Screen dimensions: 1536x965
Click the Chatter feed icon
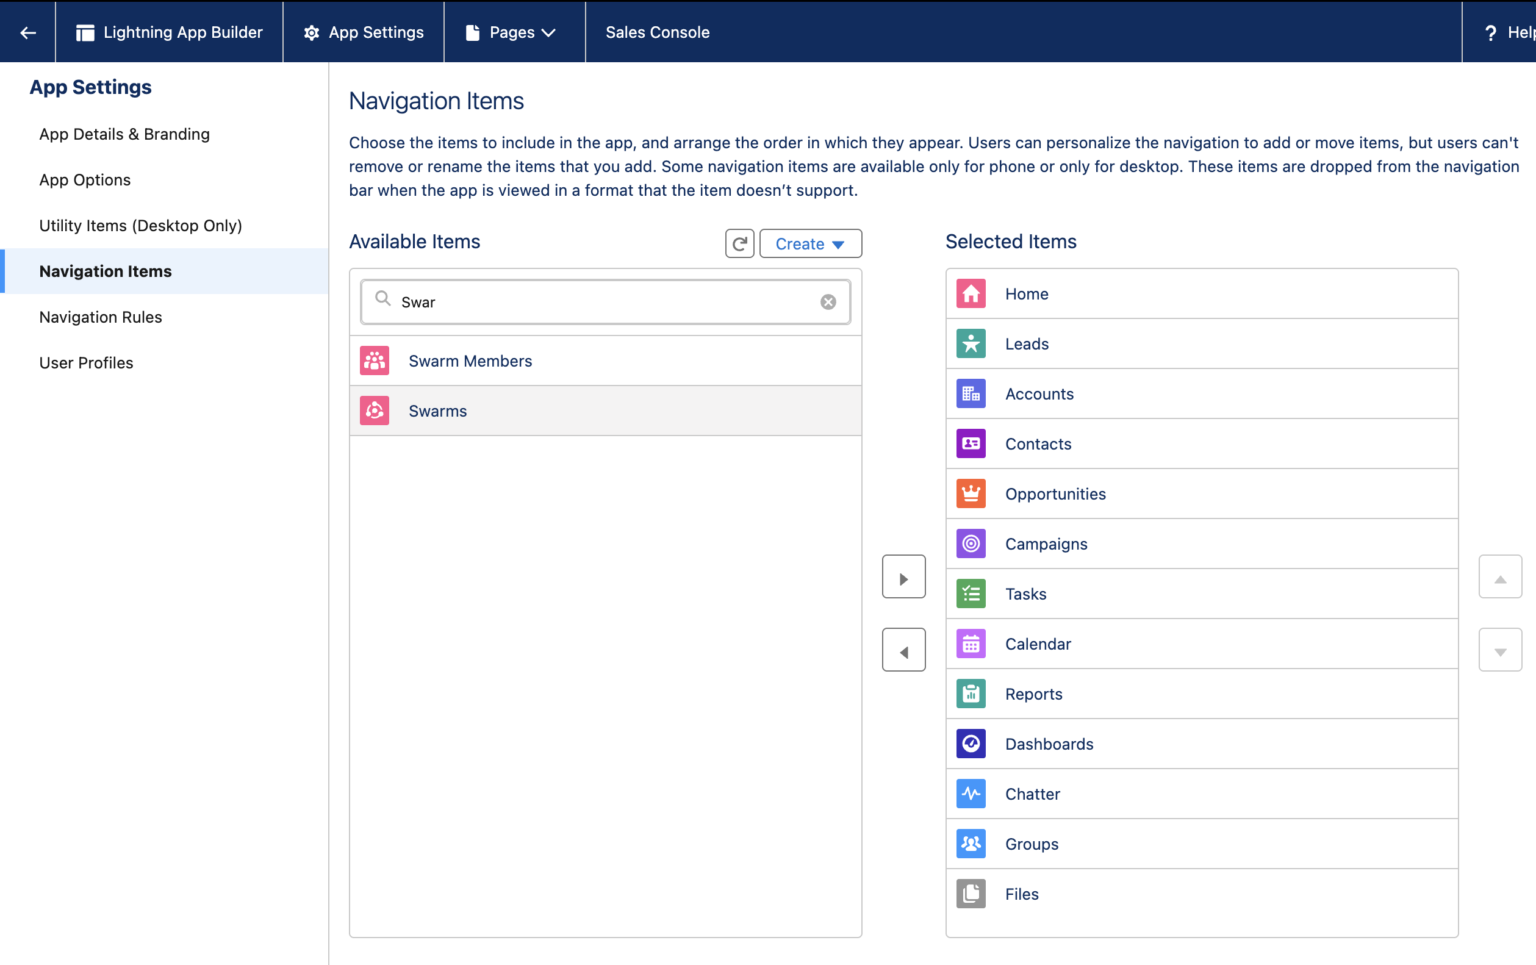970,793
